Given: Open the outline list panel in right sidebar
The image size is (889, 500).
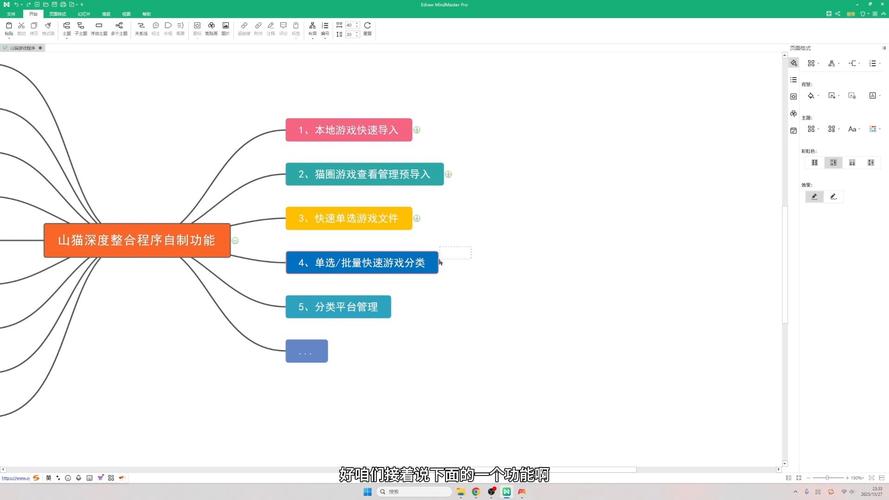Looking at the screenshot, I should tap(793, 80).
